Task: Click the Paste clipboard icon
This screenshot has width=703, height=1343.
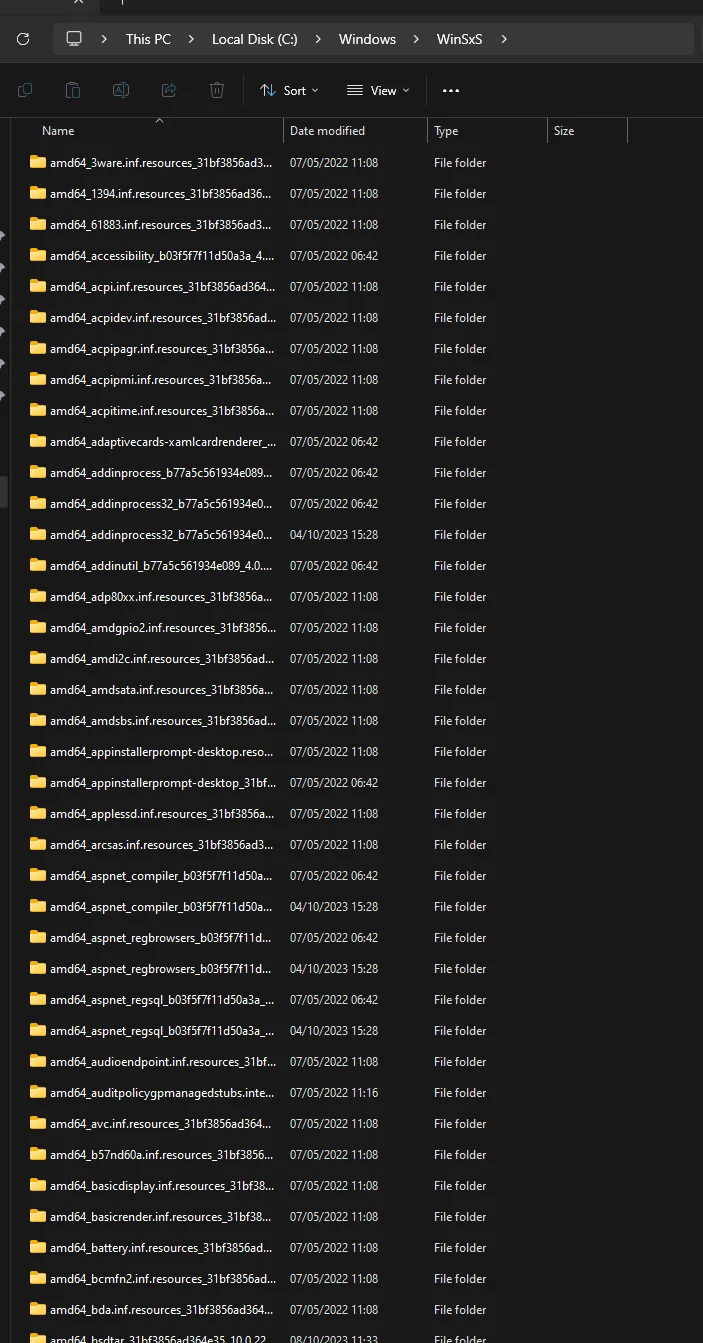Action: pos(73,90)
